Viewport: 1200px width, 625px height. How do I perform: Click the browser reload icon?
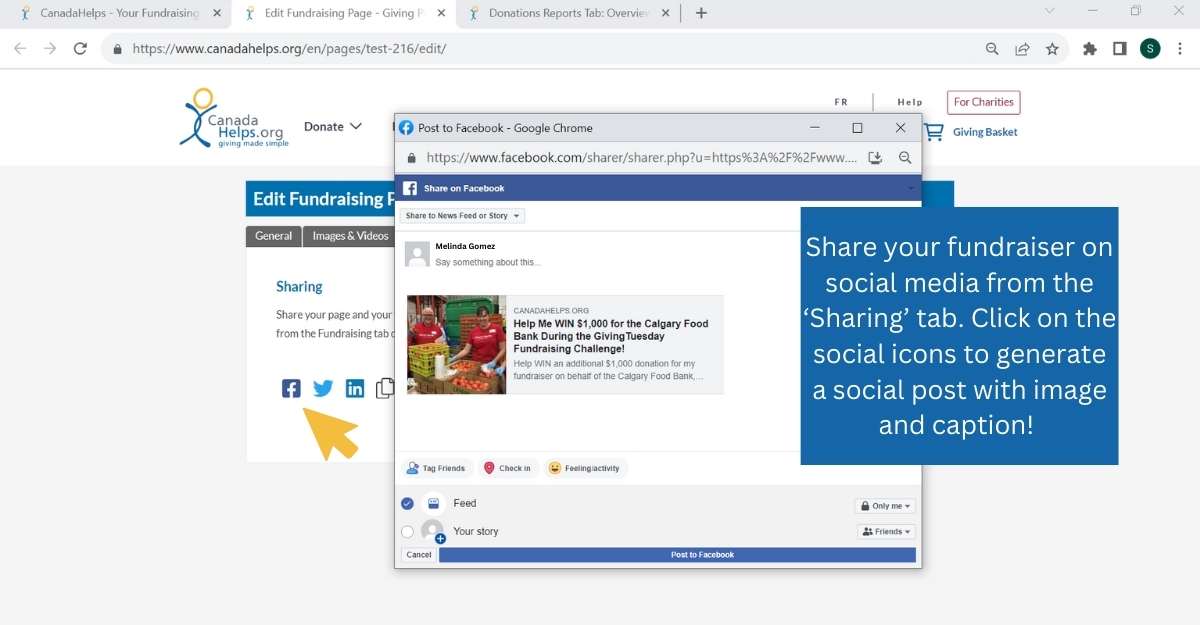81,48
